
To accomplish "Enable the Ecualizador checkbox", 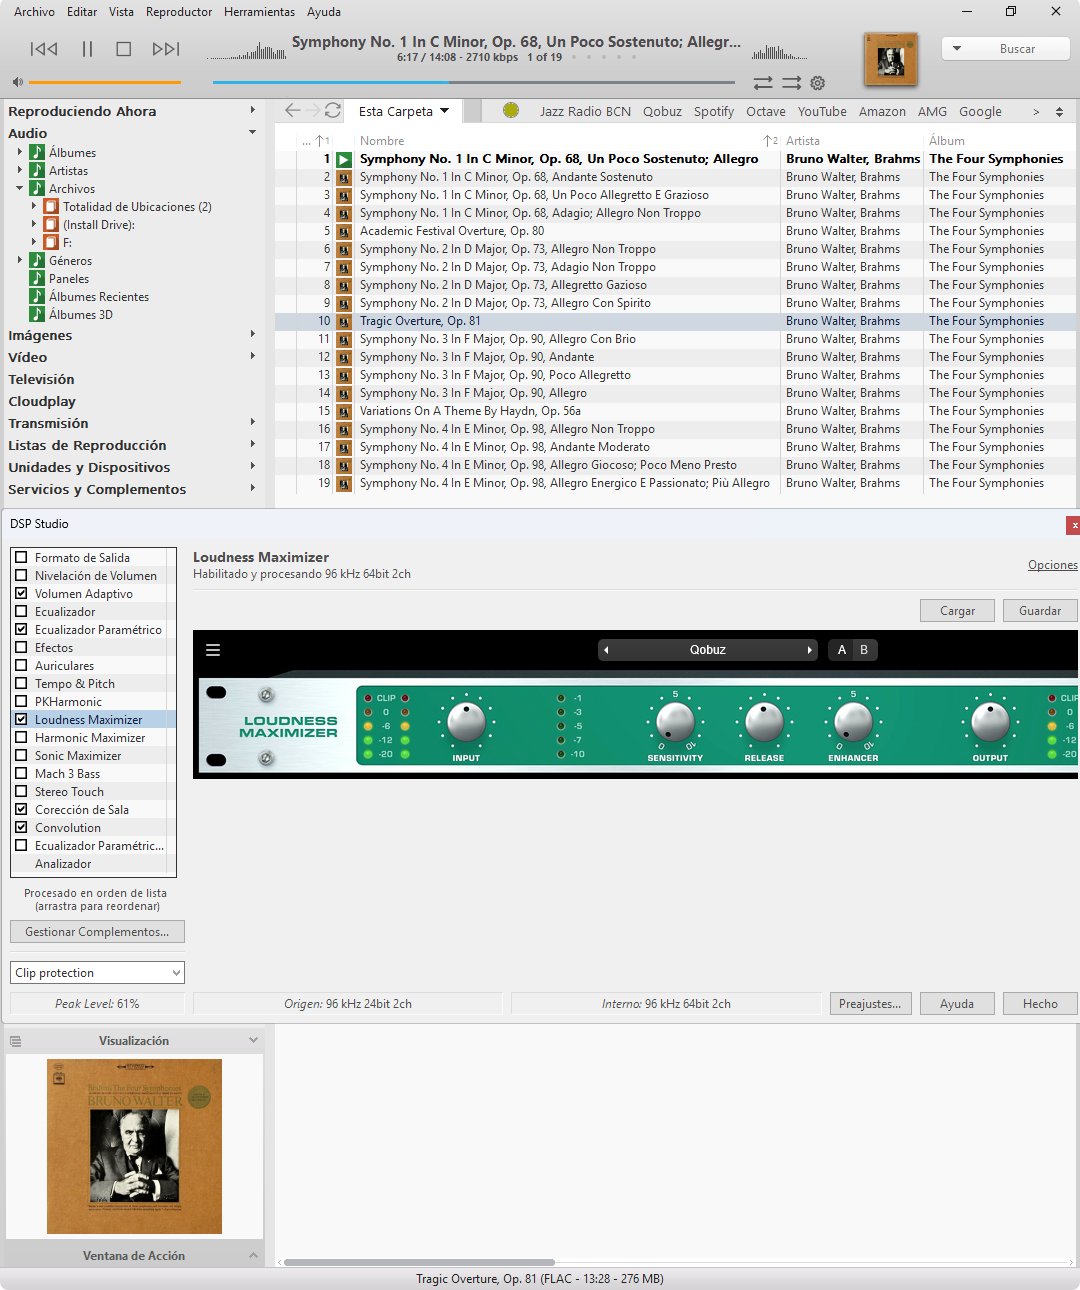I will [x=21, y=612].
